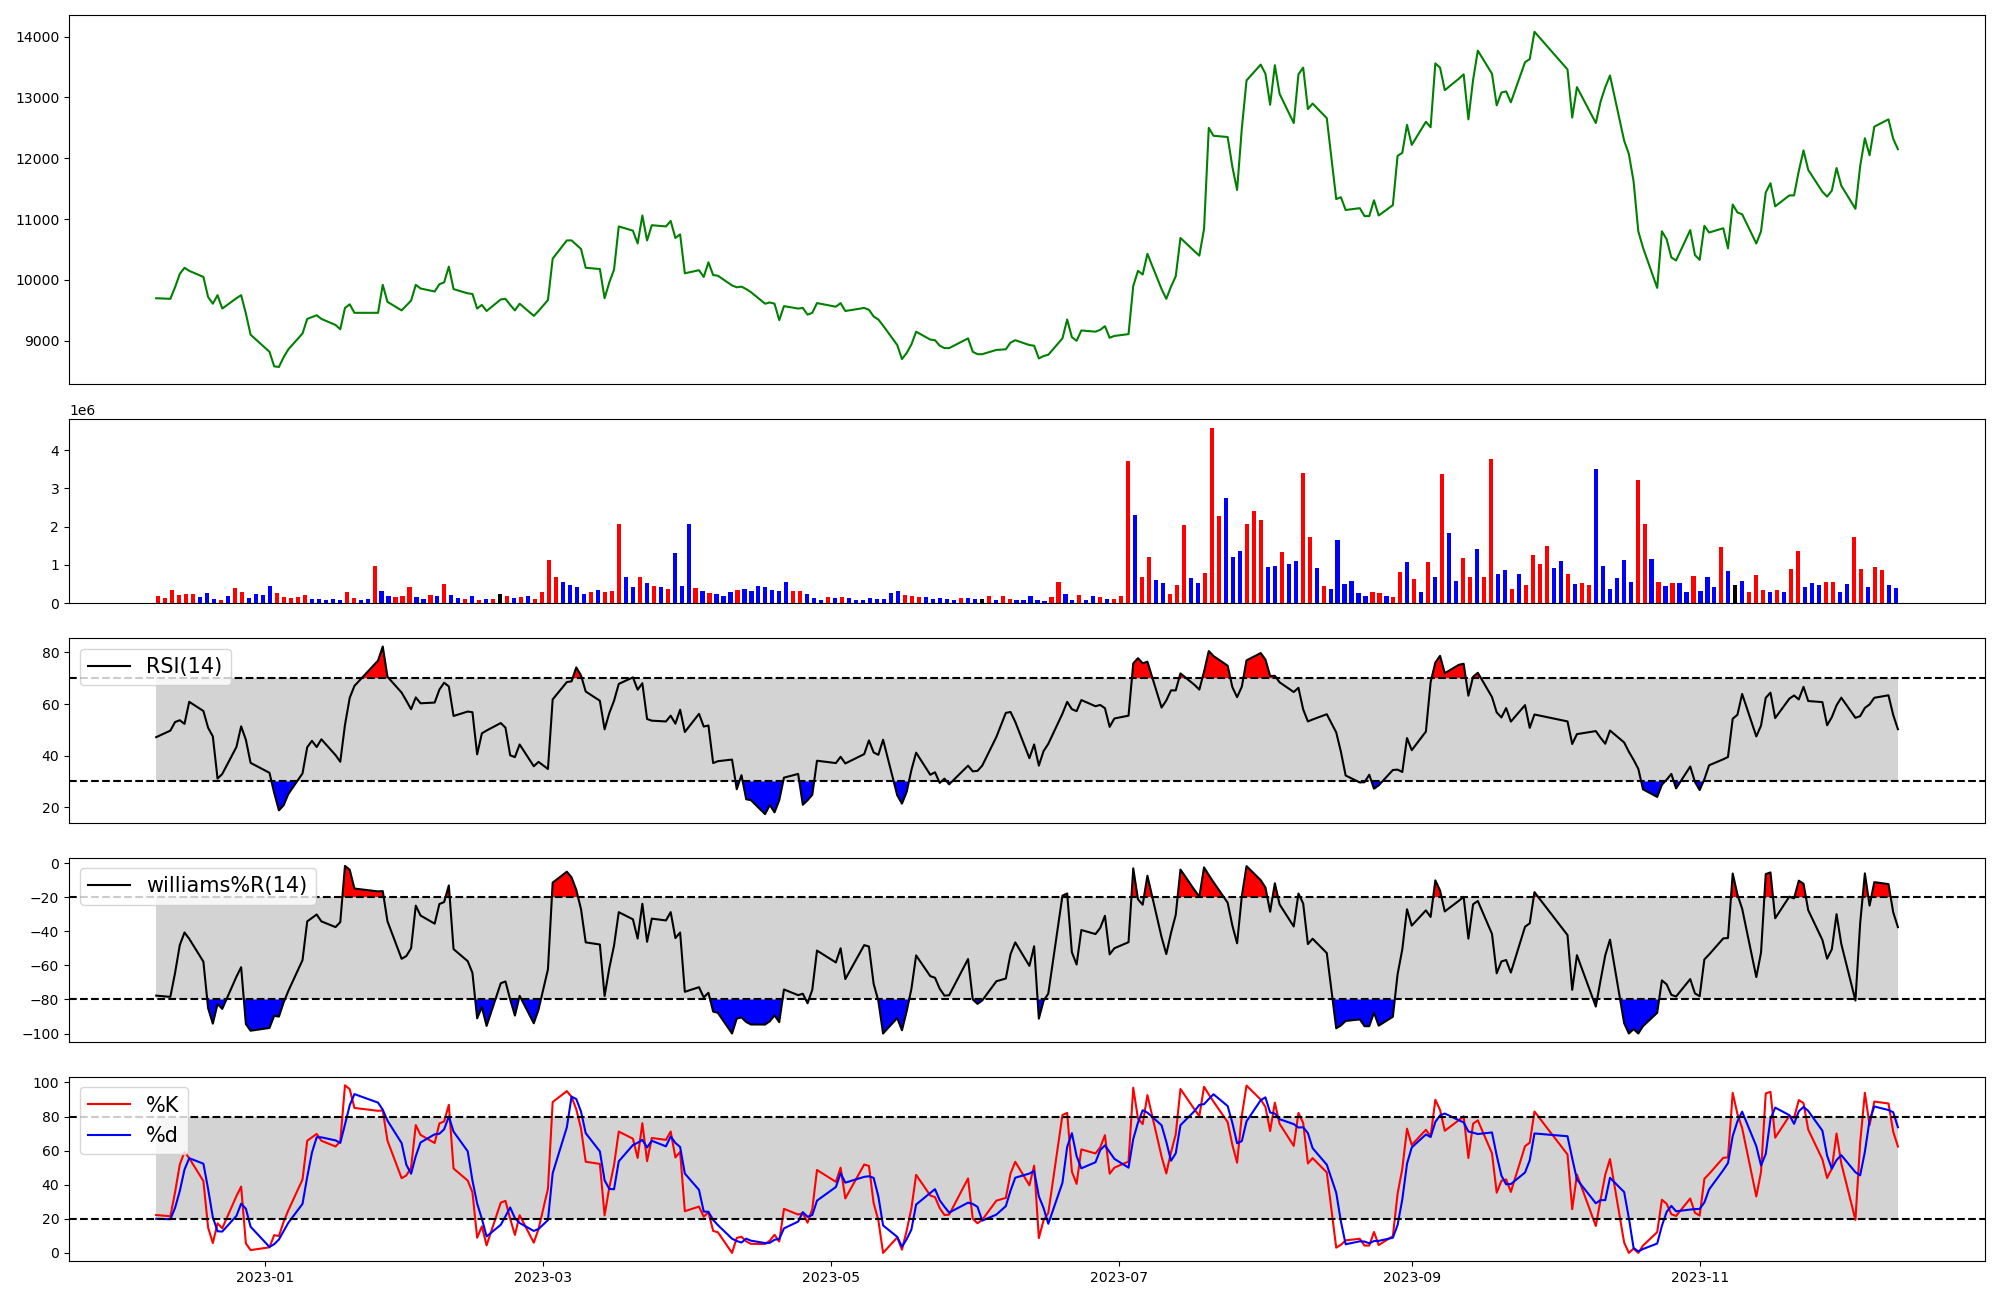Click the %K legend text
This screenshot has height=1300, width=2000.
point(162,1104)
